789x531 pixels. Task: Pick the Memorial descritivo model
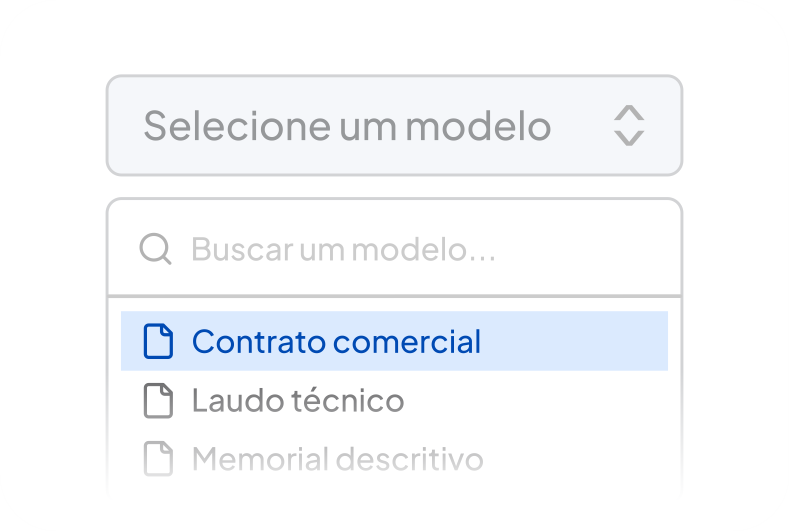tap(394, 459)
